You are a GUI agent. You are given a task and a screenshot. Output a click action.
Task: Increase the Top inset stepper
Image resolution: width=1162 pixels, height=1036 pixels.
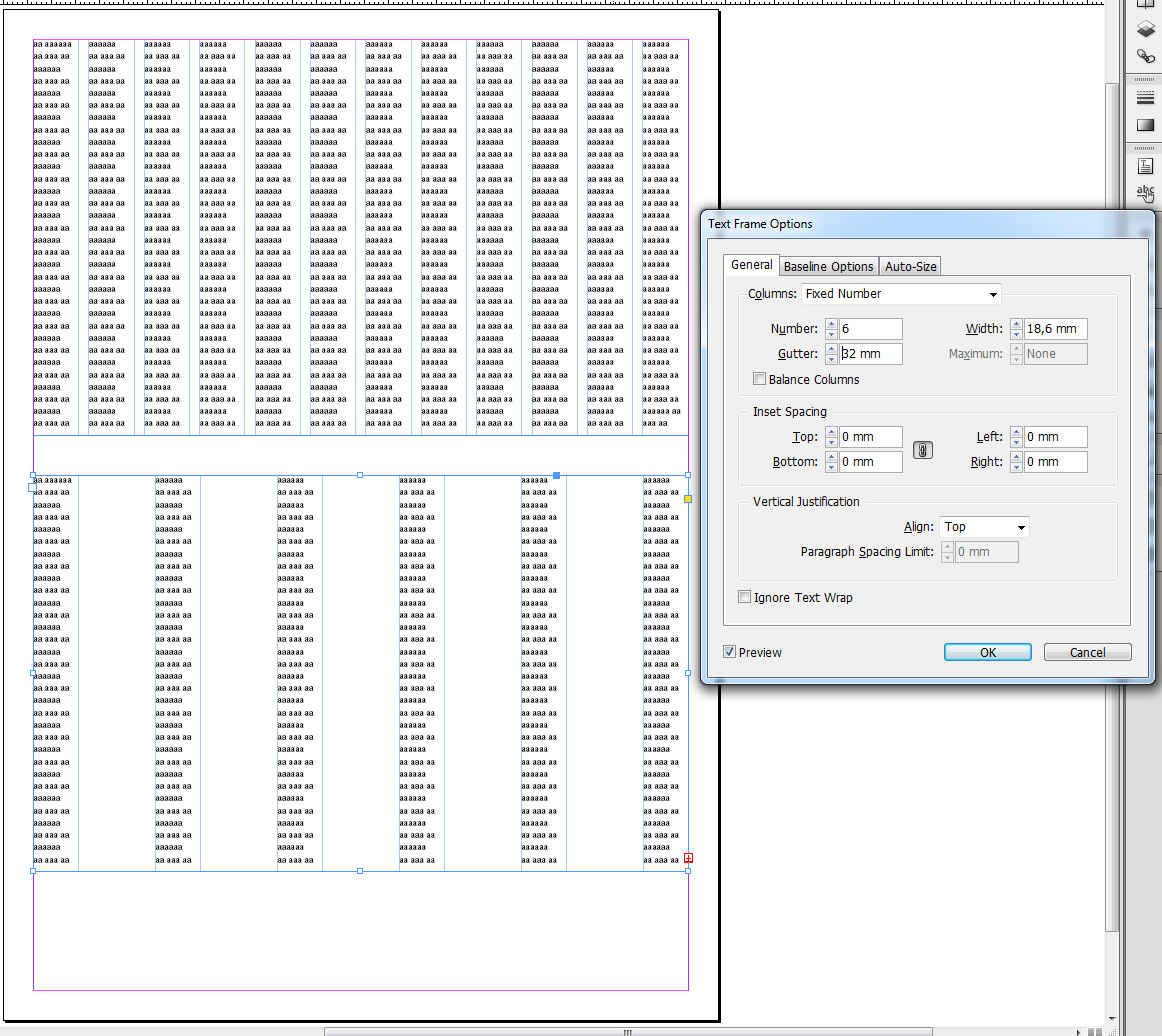coord(831,432)
